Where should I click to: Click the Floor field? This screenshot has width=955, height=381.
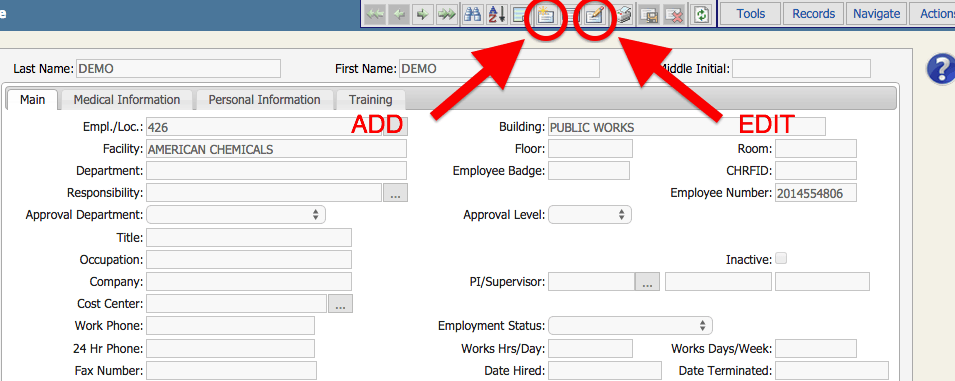(591, 149)
